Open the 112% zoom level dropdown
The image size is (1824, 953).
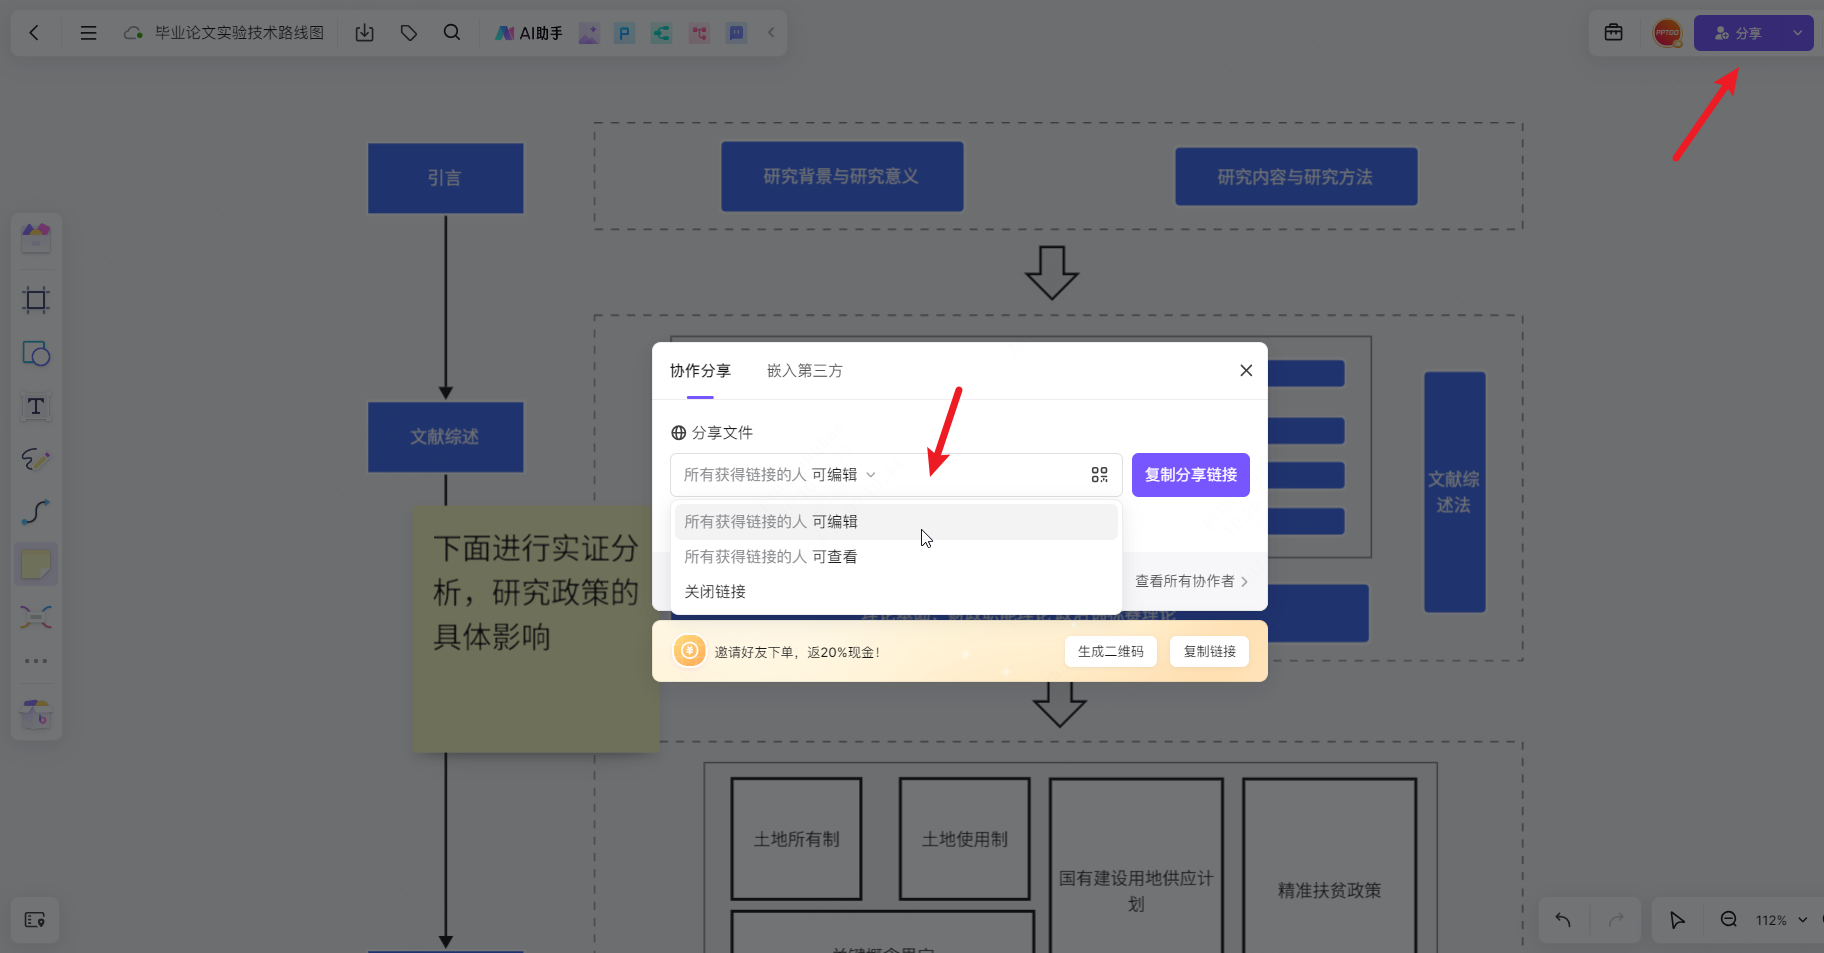pyautogui.click(x=1781, y=920)
